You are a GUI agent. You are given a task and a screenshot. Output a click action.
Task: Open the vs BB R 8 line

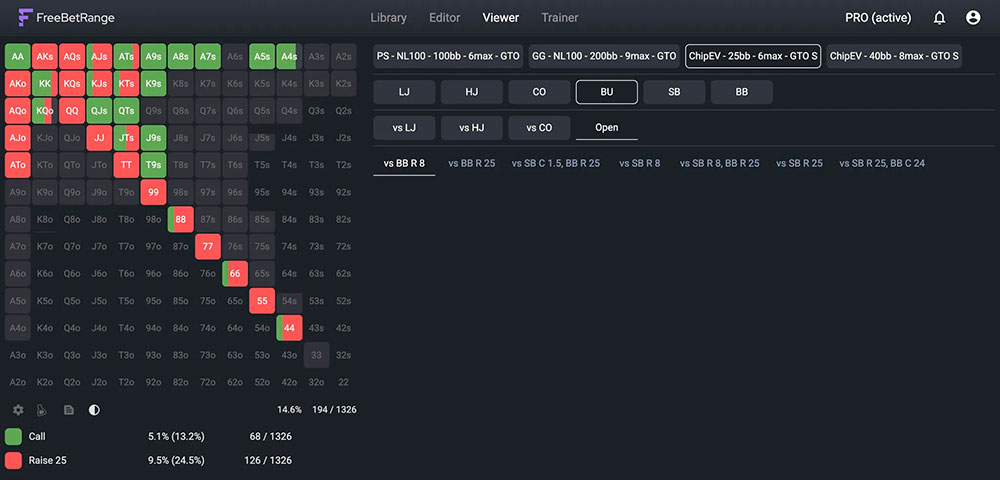tap(404, 163)
